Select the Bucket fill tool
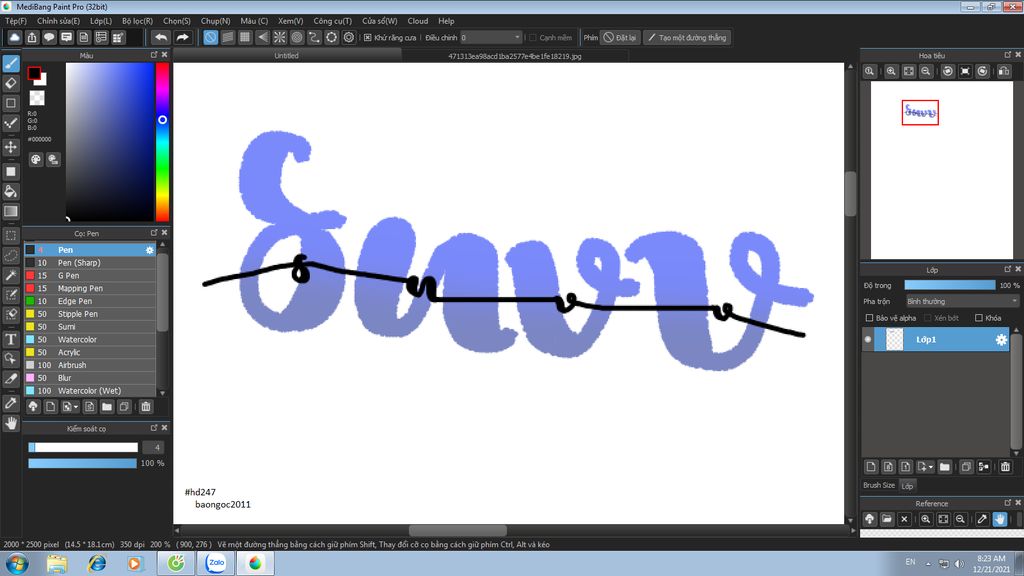1024x576 pixels. tap(11, 191)
